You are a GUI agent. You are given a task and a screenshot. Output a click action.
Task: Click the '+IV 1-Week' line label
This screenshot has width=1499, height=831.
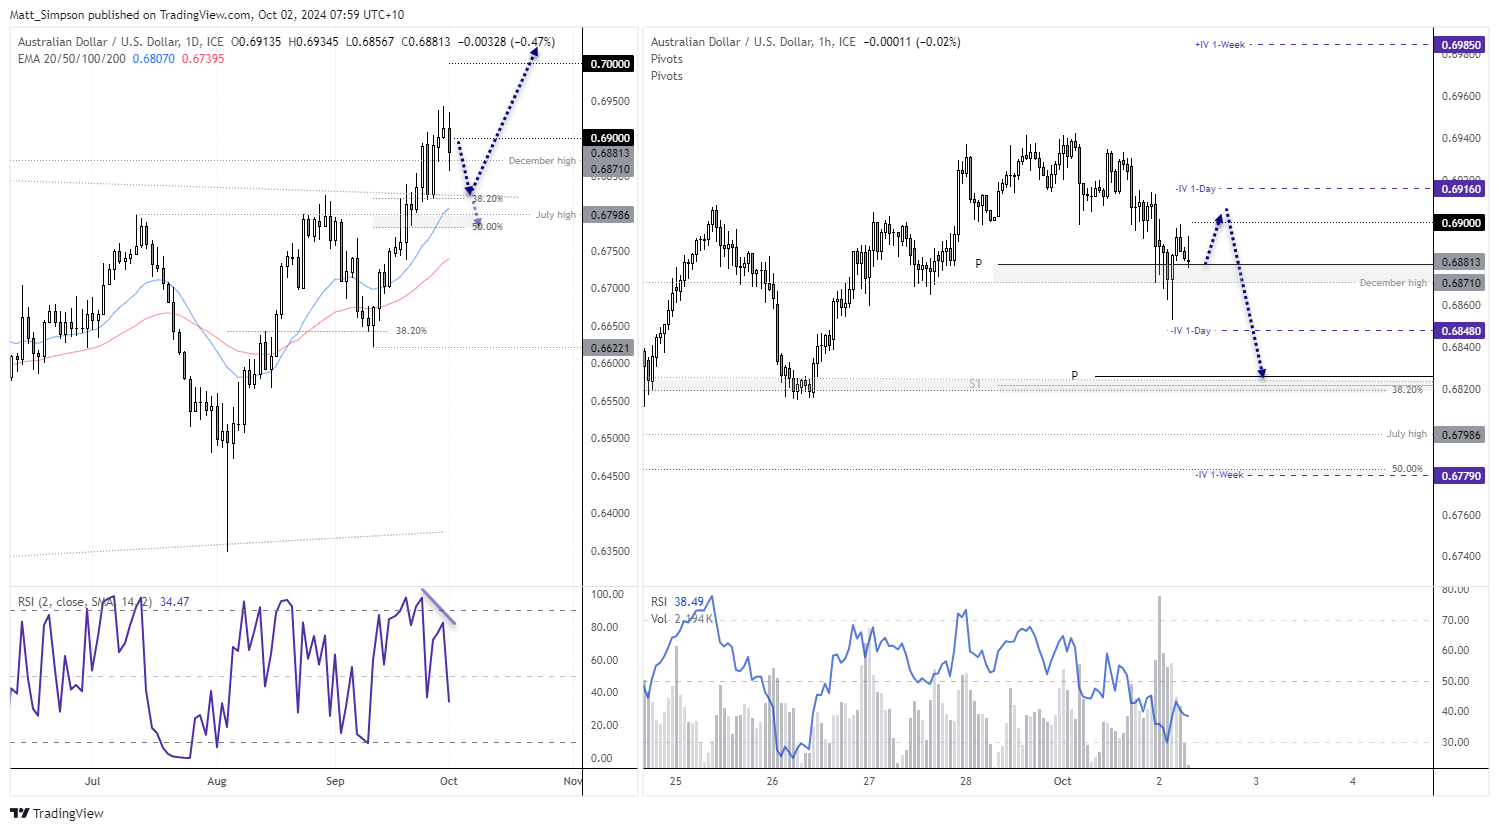(1220, 45)
